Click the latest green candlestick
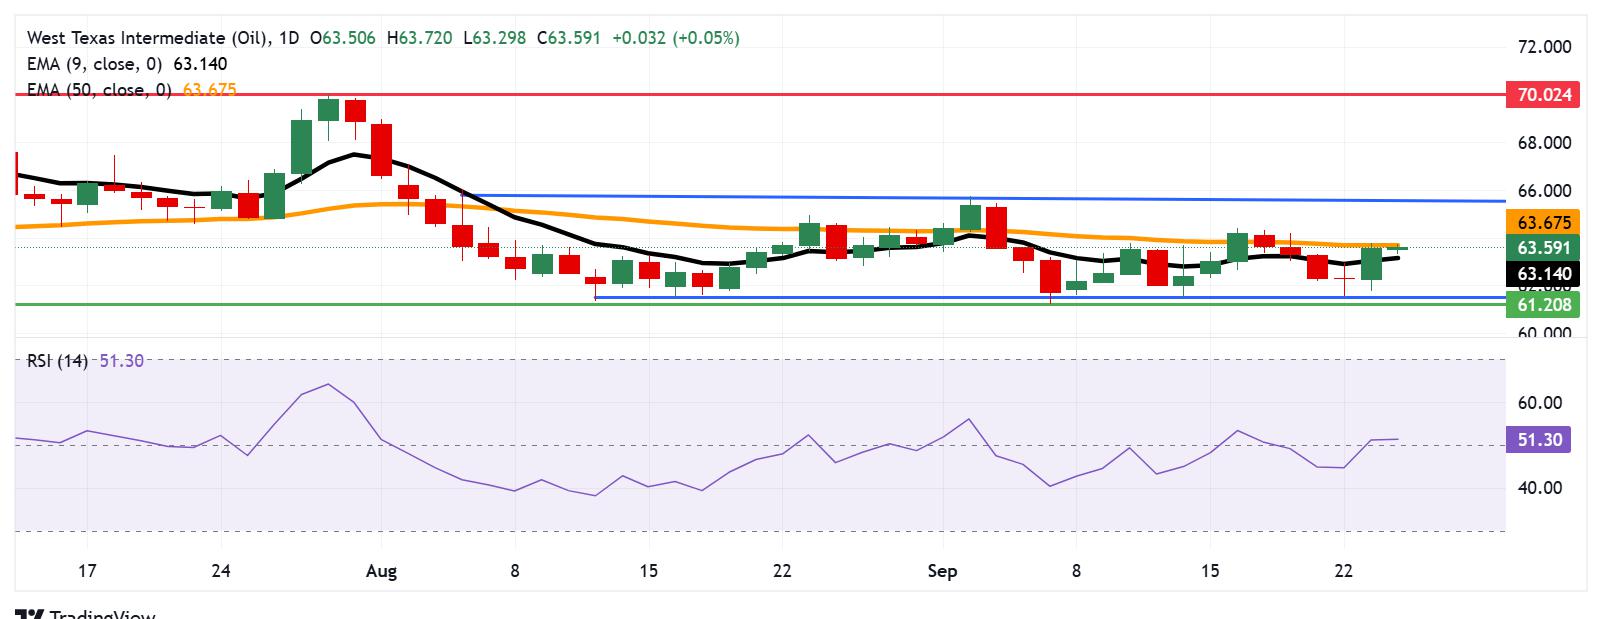The image size is (1602, 619). pyautogui.click(x=1398, y=247)
